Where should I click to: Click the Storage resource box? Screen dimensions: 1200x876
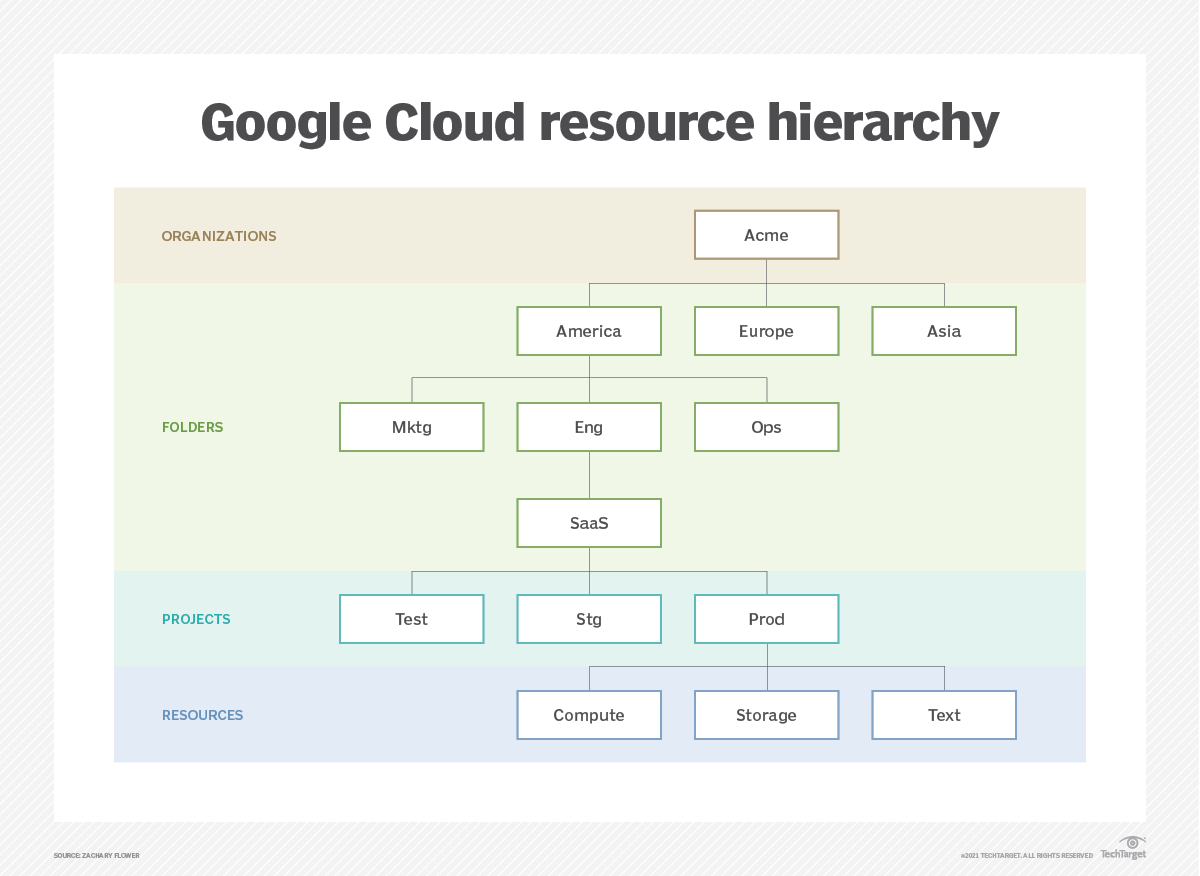click(766, 715)
